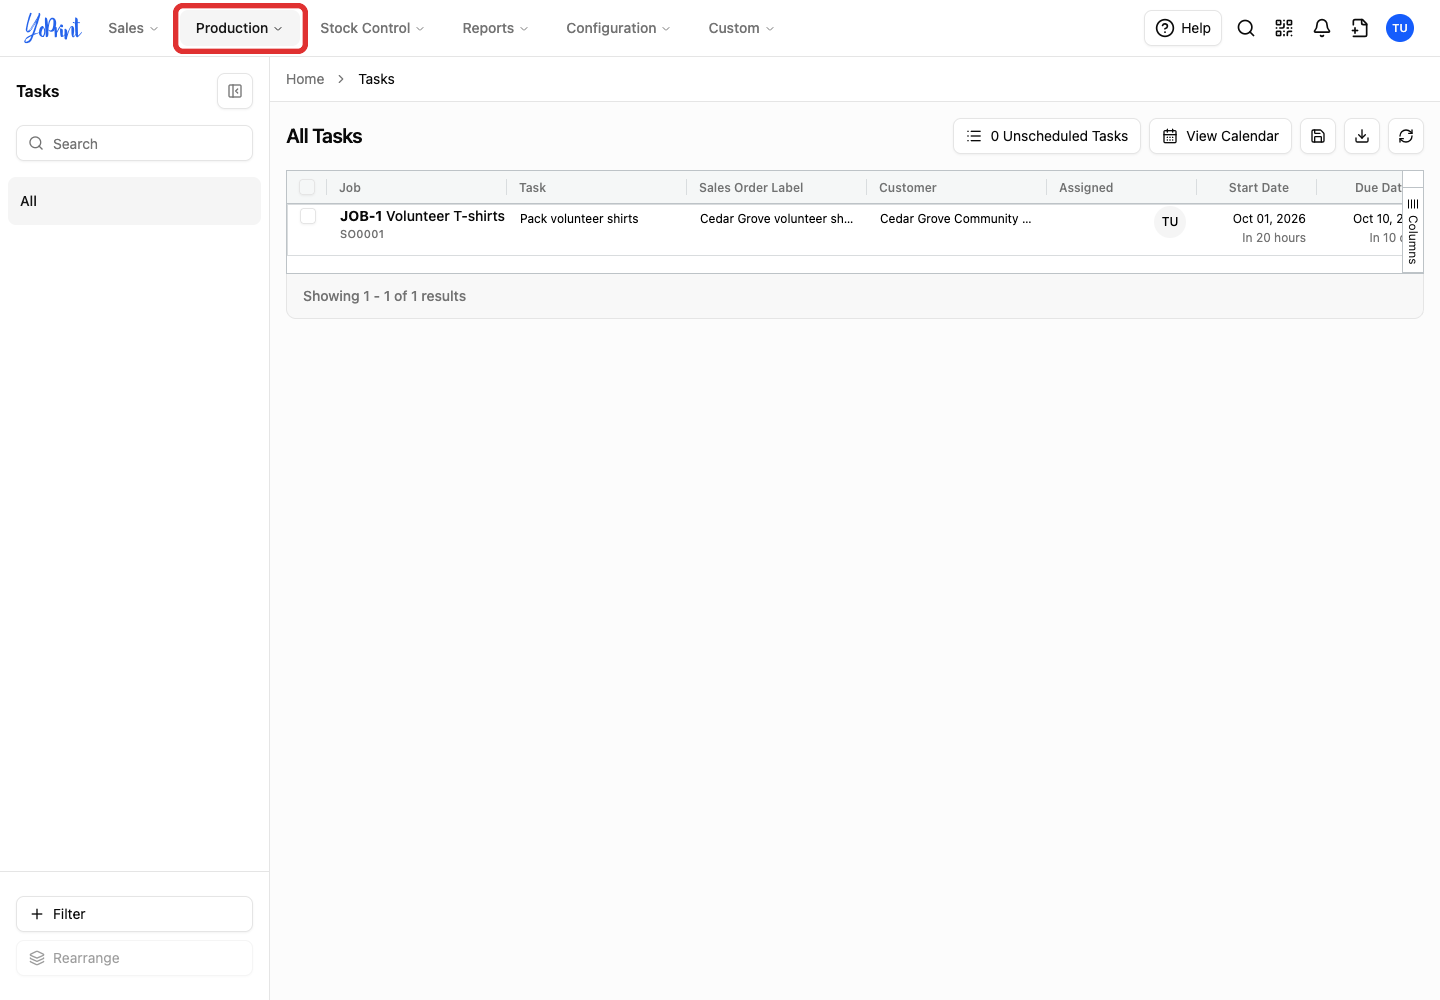Save the current view with disk icon
The width and height of the screenshot is (1440, 1000).
[x=1318, y=136]
